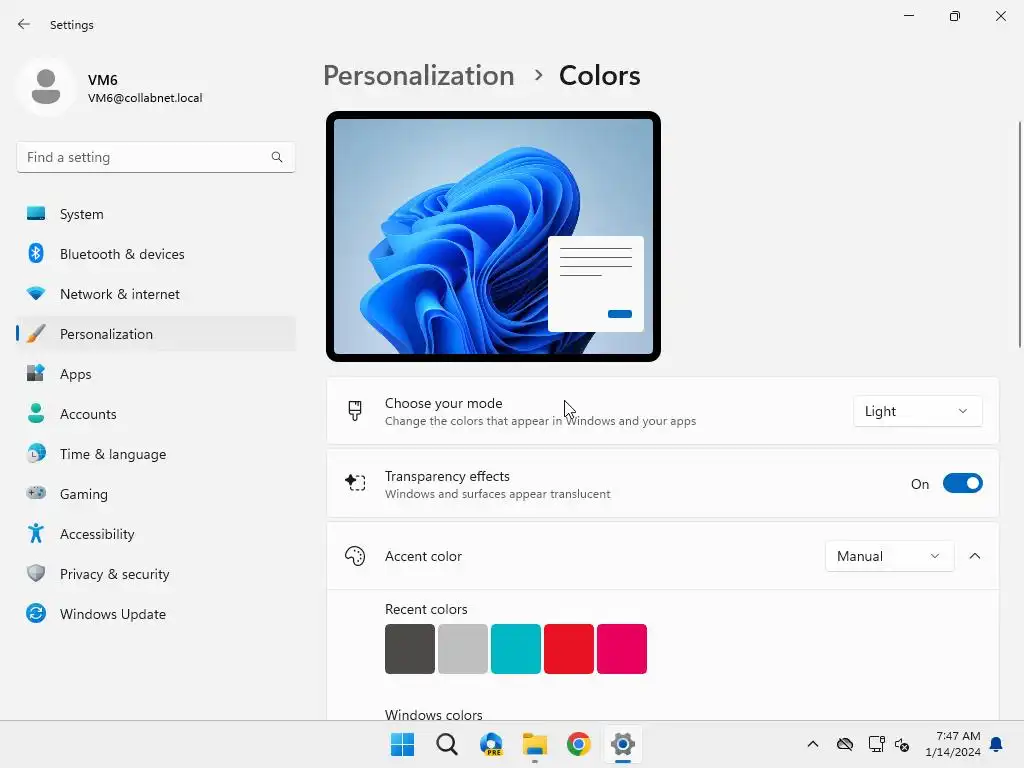1024x768 pixels.
Task: Open the Windows Start menu
Action: pos(402,744)
